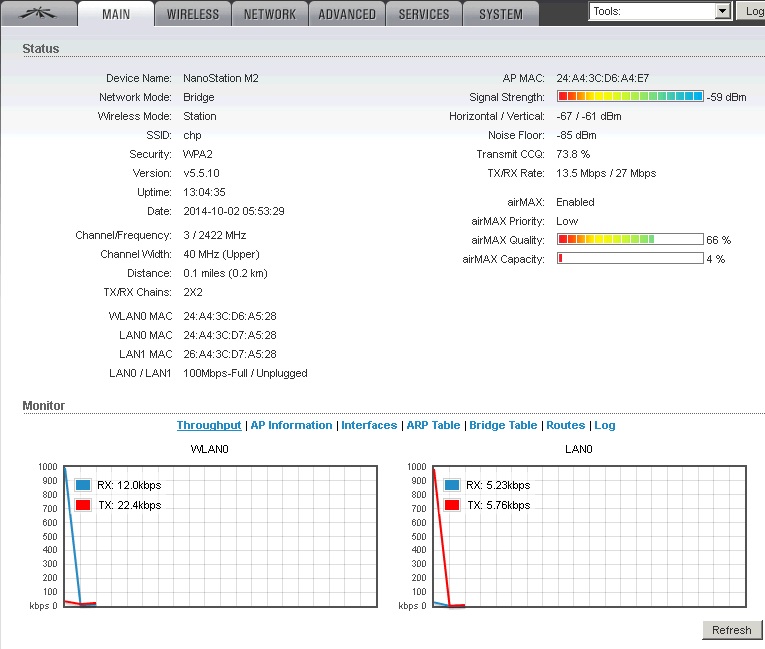Select the channel width 40 MHz (Upper)

(221, 254)
